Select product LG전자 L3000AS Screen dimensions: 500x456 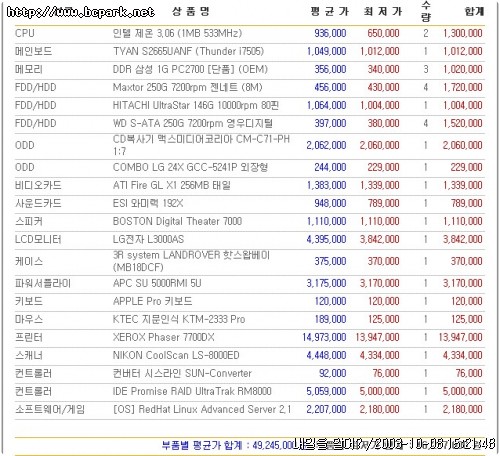148,239
